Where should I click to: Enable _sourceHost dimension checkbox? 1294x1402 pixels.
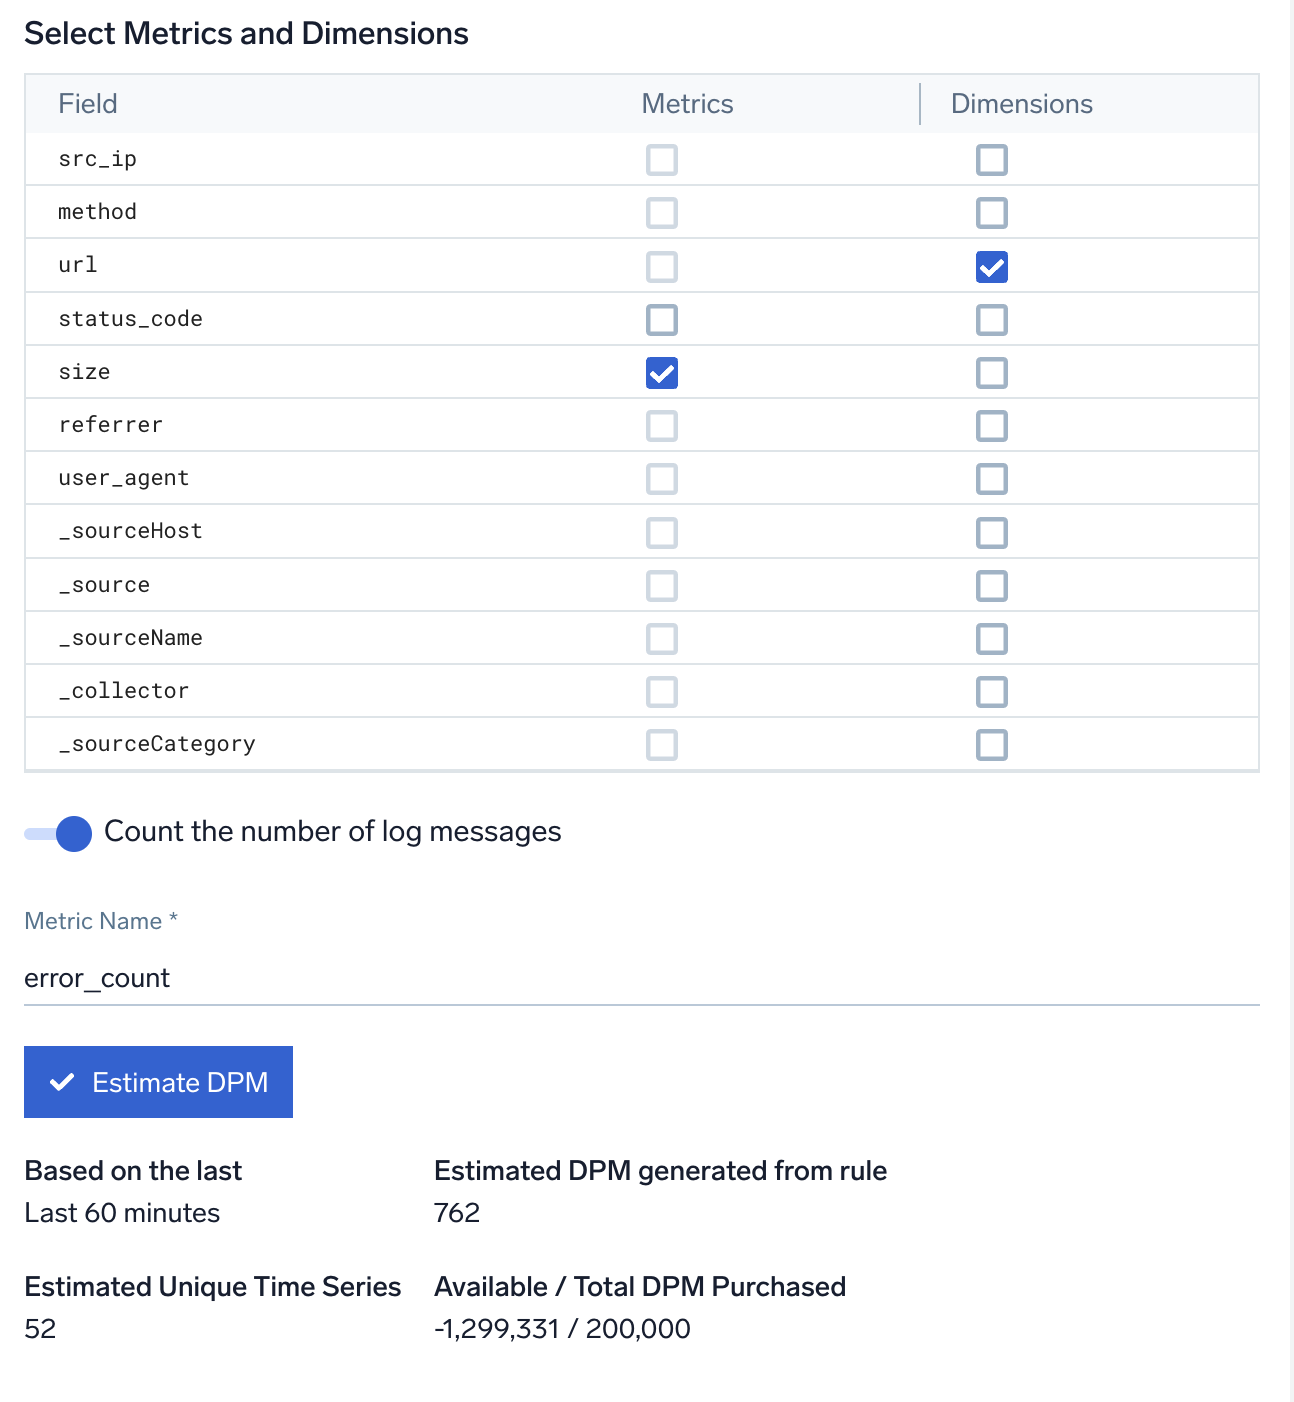(x=991, y=533)
